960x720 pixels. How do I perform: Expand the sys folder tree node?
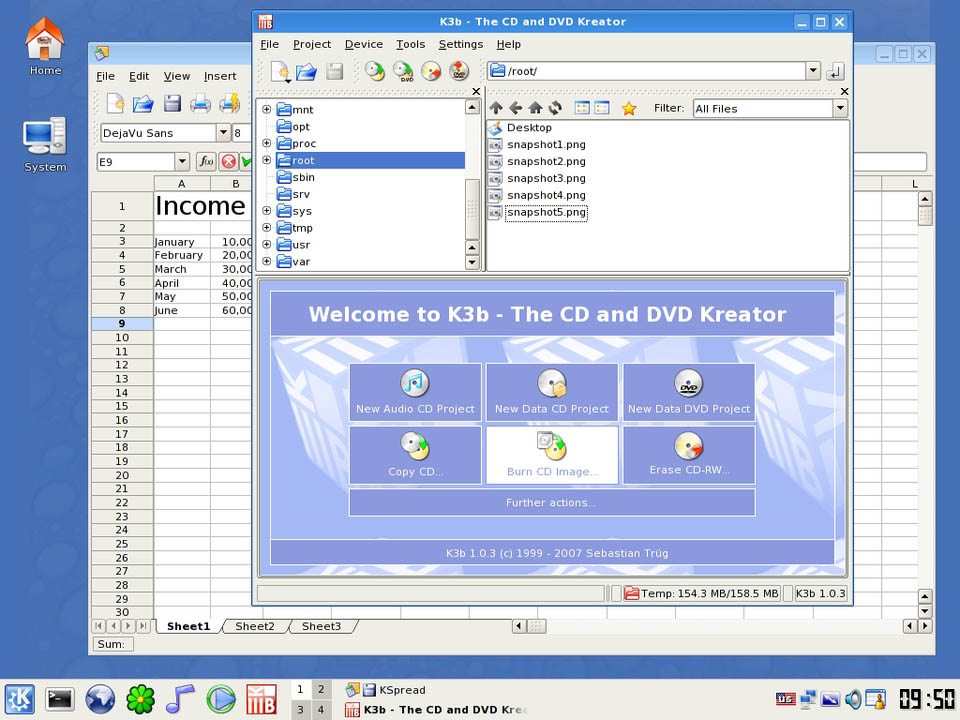(x=266, y=211)
